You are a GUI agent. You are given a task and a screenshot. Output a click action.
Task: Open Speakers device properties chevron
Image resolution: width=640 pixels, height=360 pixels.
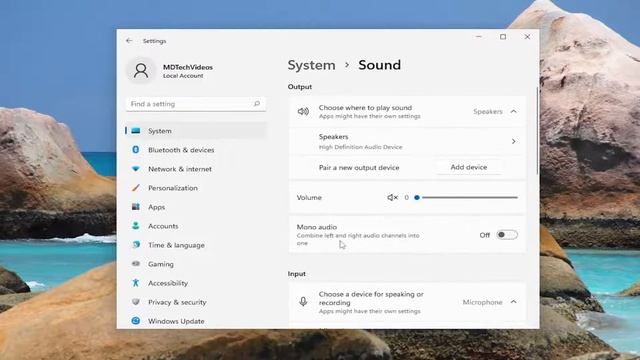[513, 141]
